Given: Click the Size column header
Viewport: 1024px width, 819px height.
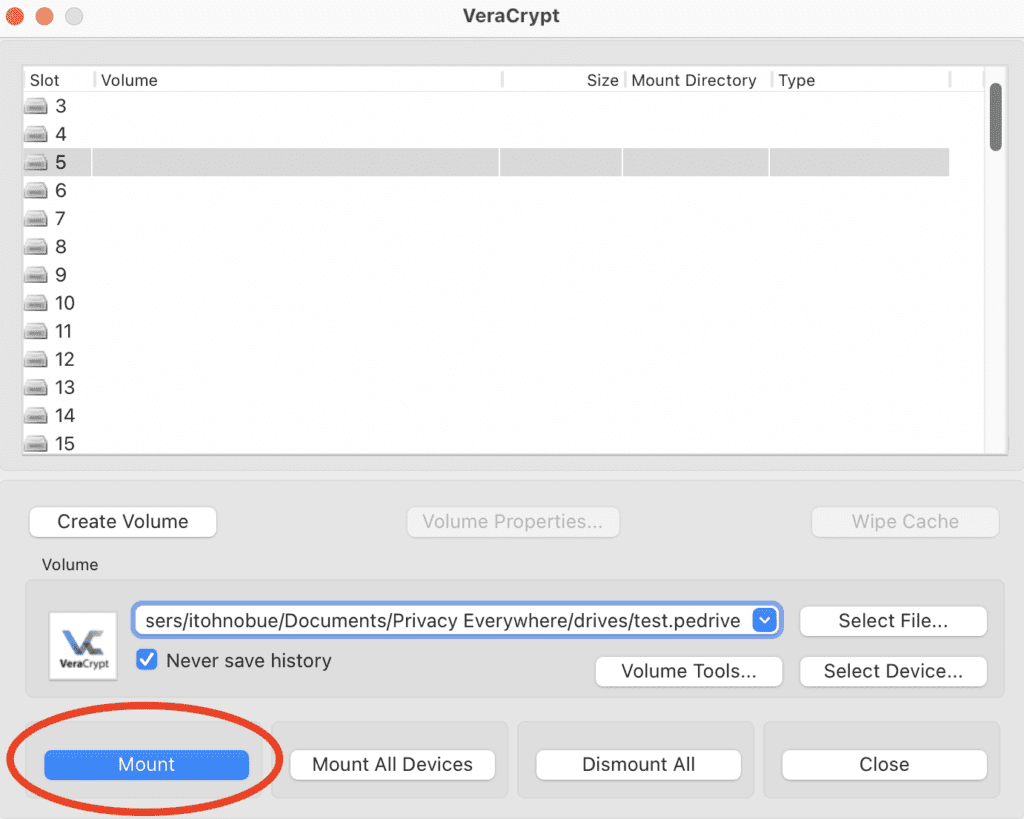Looking at the screenshot, I should pyautogui.click(x=564, y=80).
